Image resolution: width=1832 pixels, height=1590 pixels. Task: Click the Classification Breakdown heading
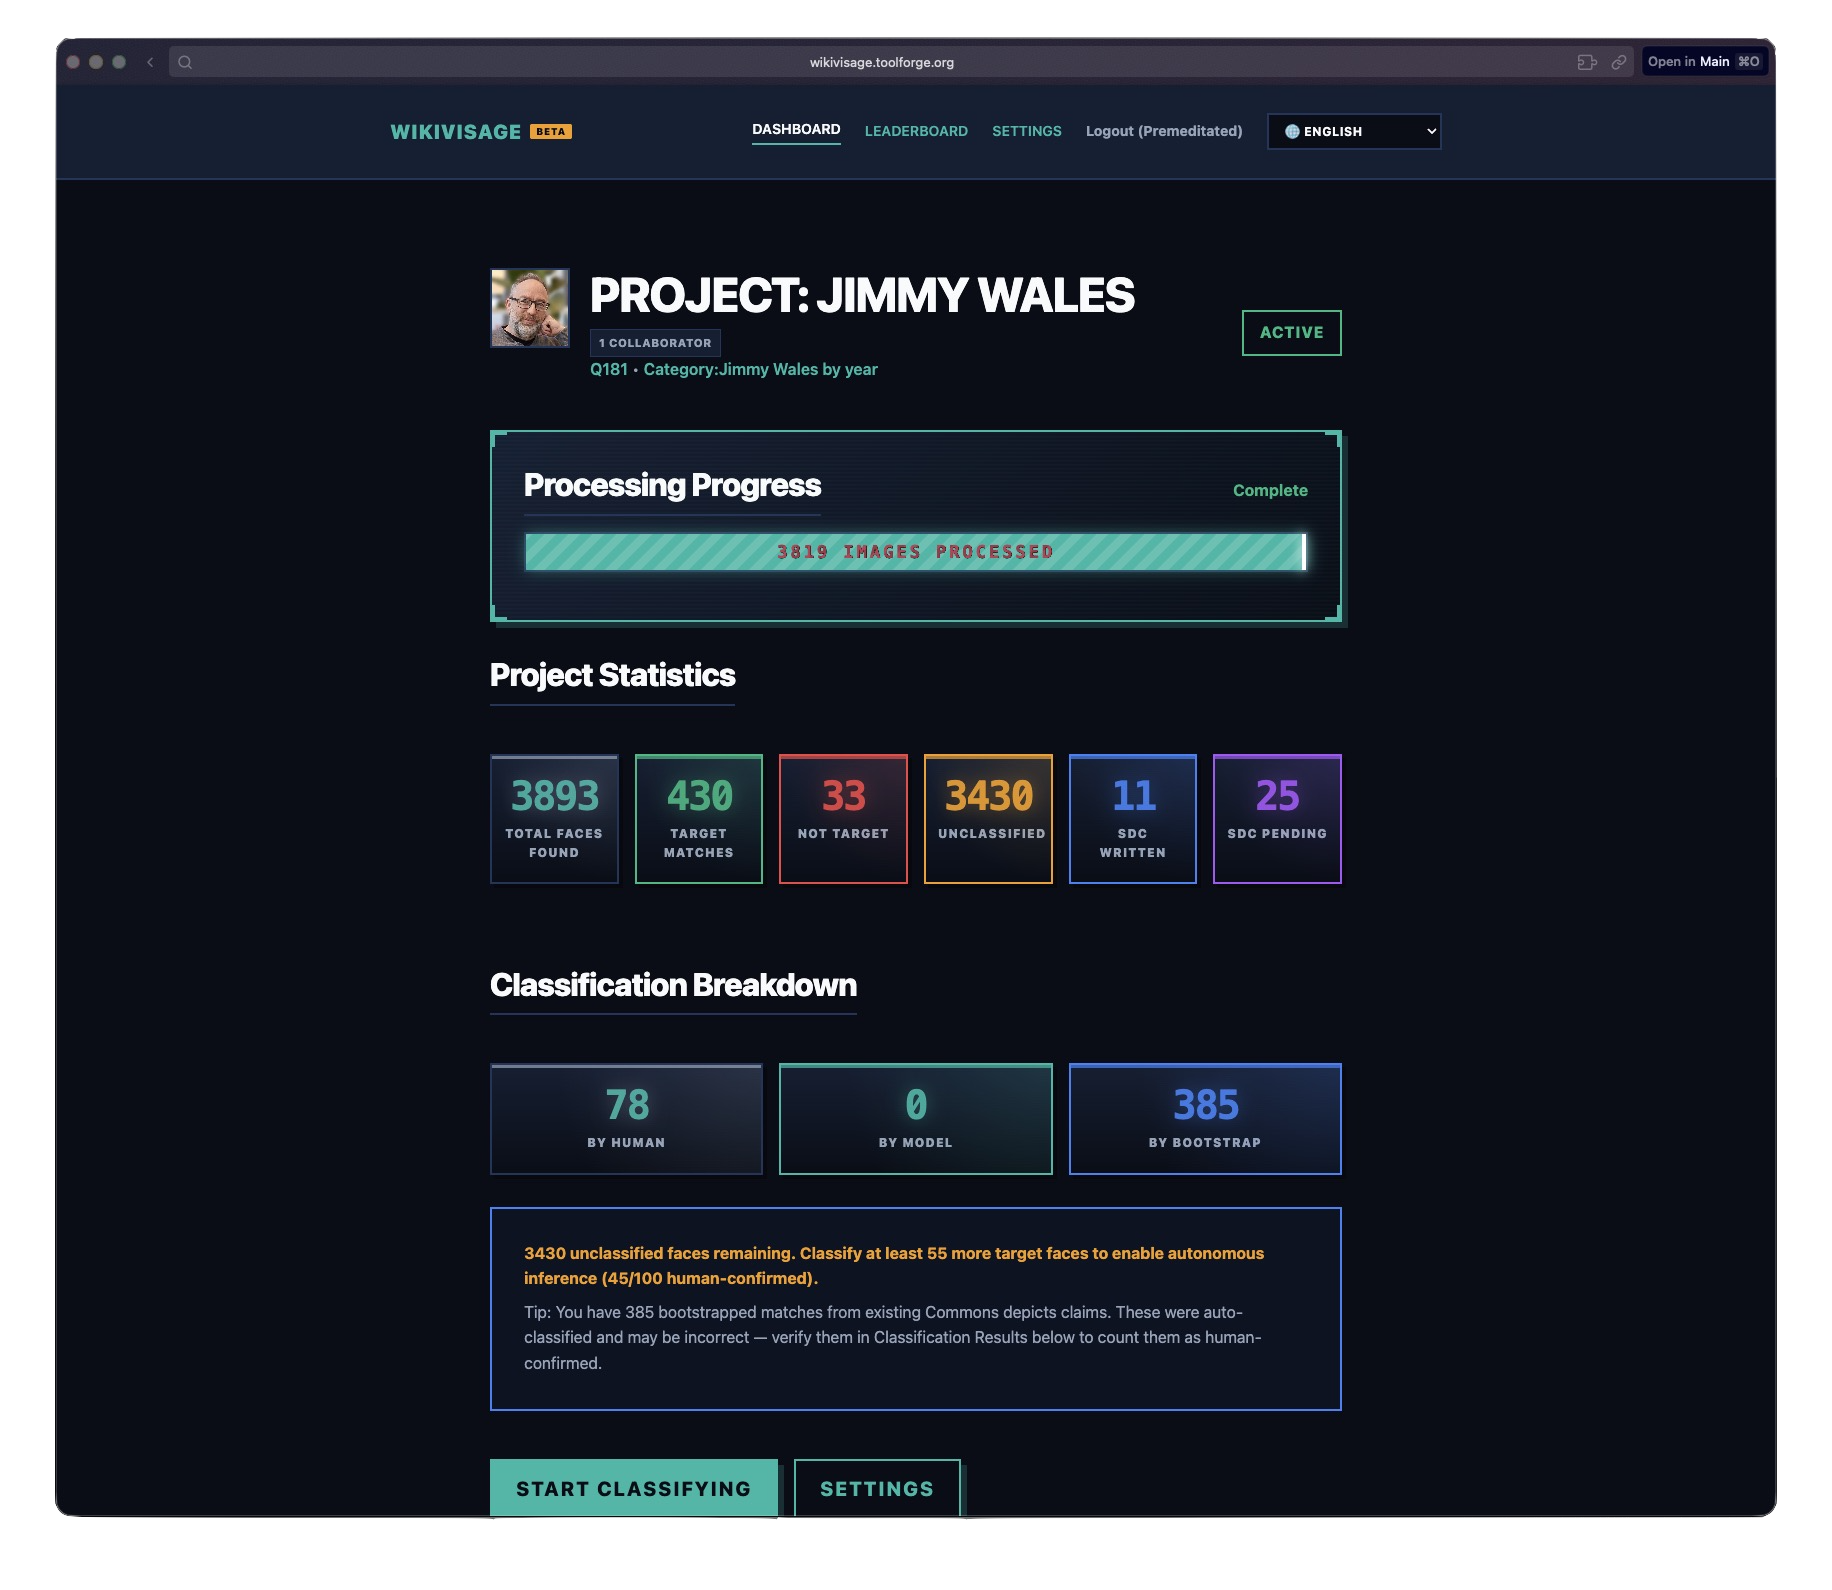[x=673, y=985]
